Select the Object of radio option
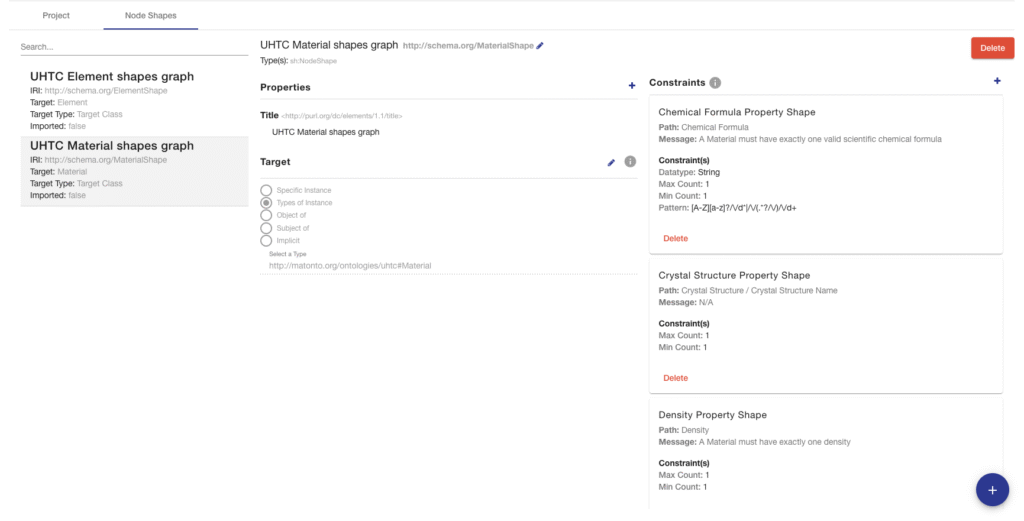The image size is (1024, 521). pos(266,215)
